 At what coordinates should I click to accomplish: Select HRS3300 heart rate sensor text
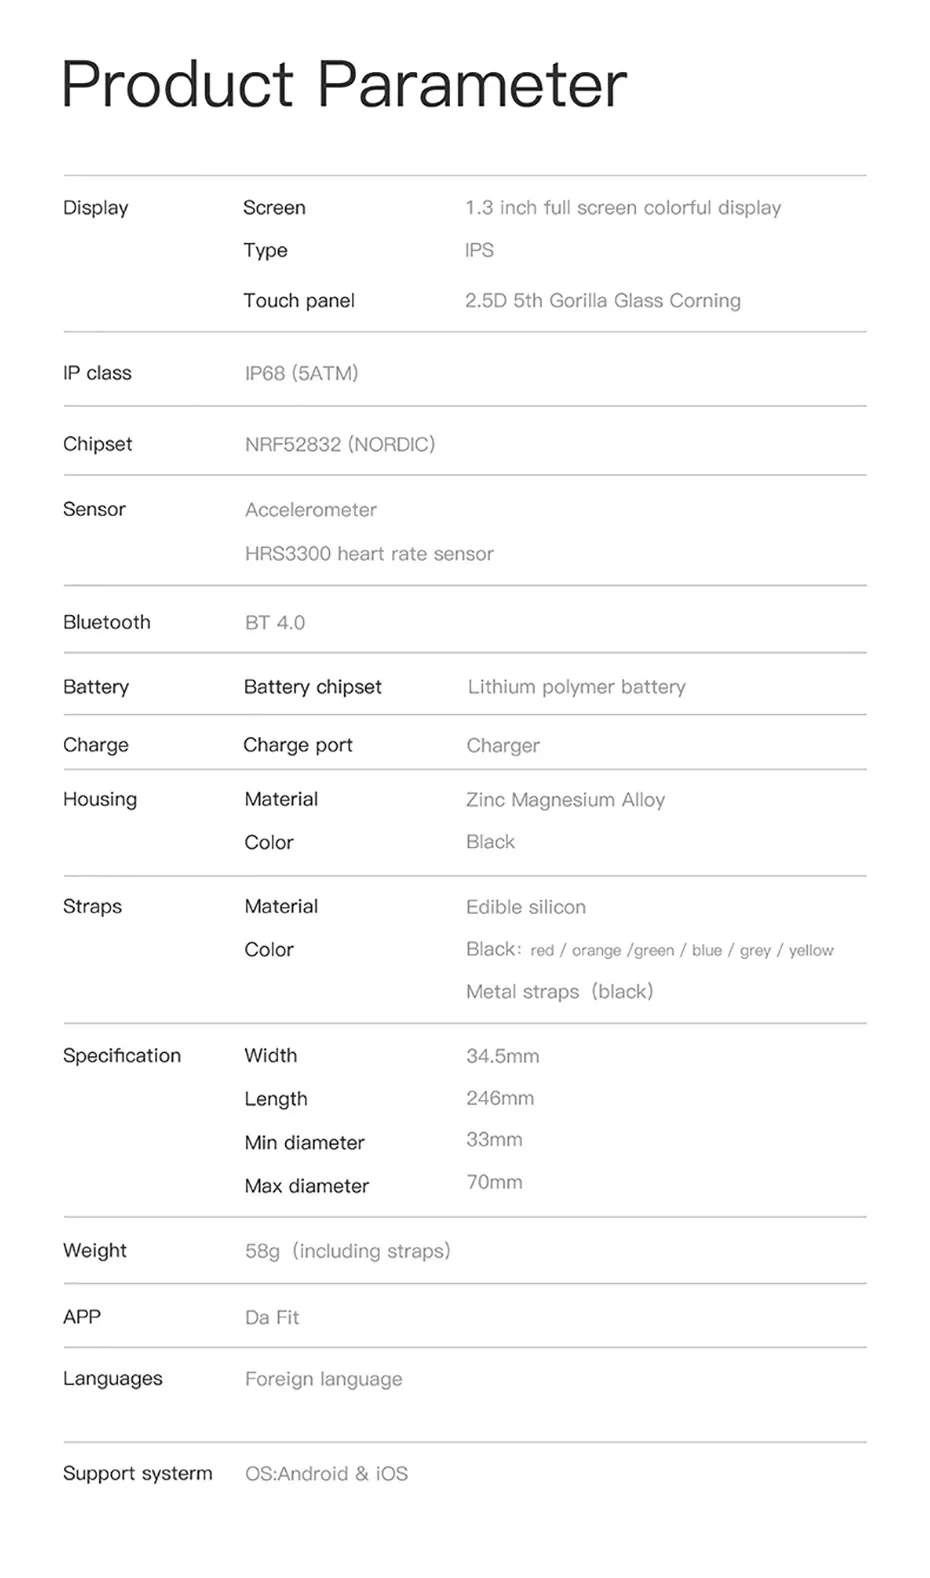369,554
